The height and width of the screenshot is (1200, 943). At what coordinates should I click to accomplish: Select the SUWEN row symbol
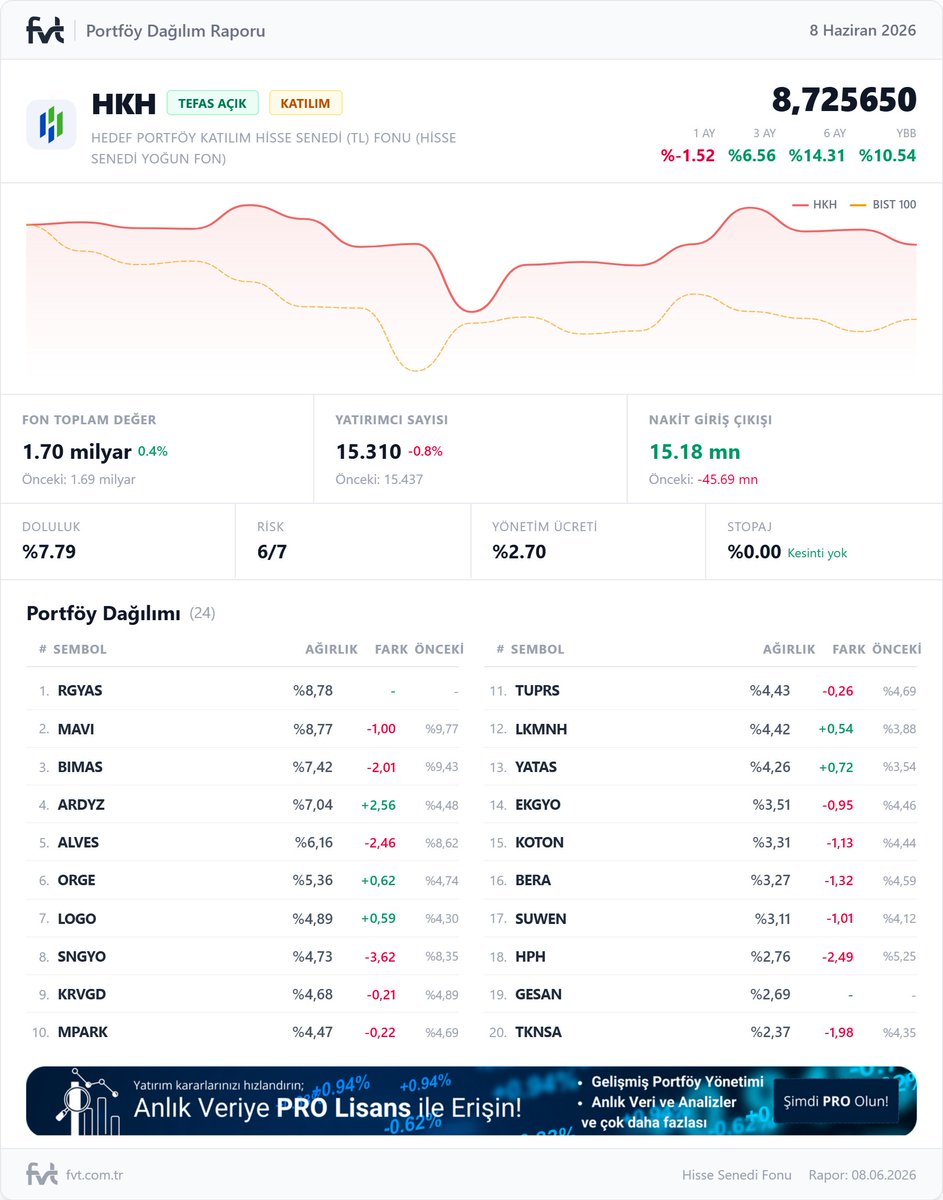pos(541,919)
